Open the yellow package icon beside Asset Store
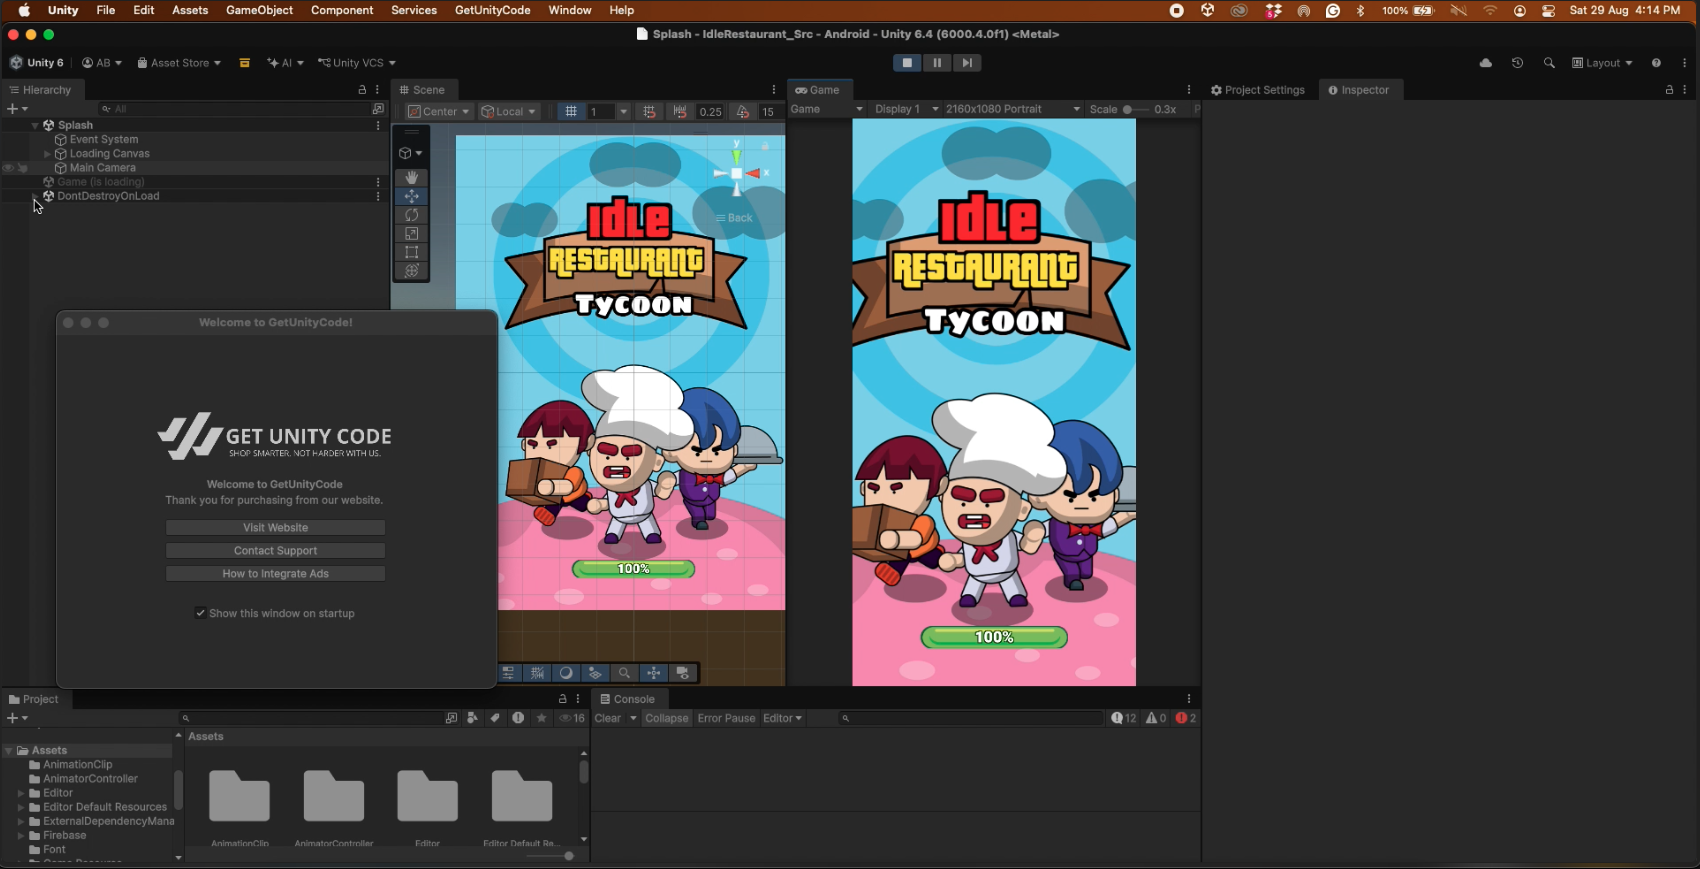 tap(244, 63)
